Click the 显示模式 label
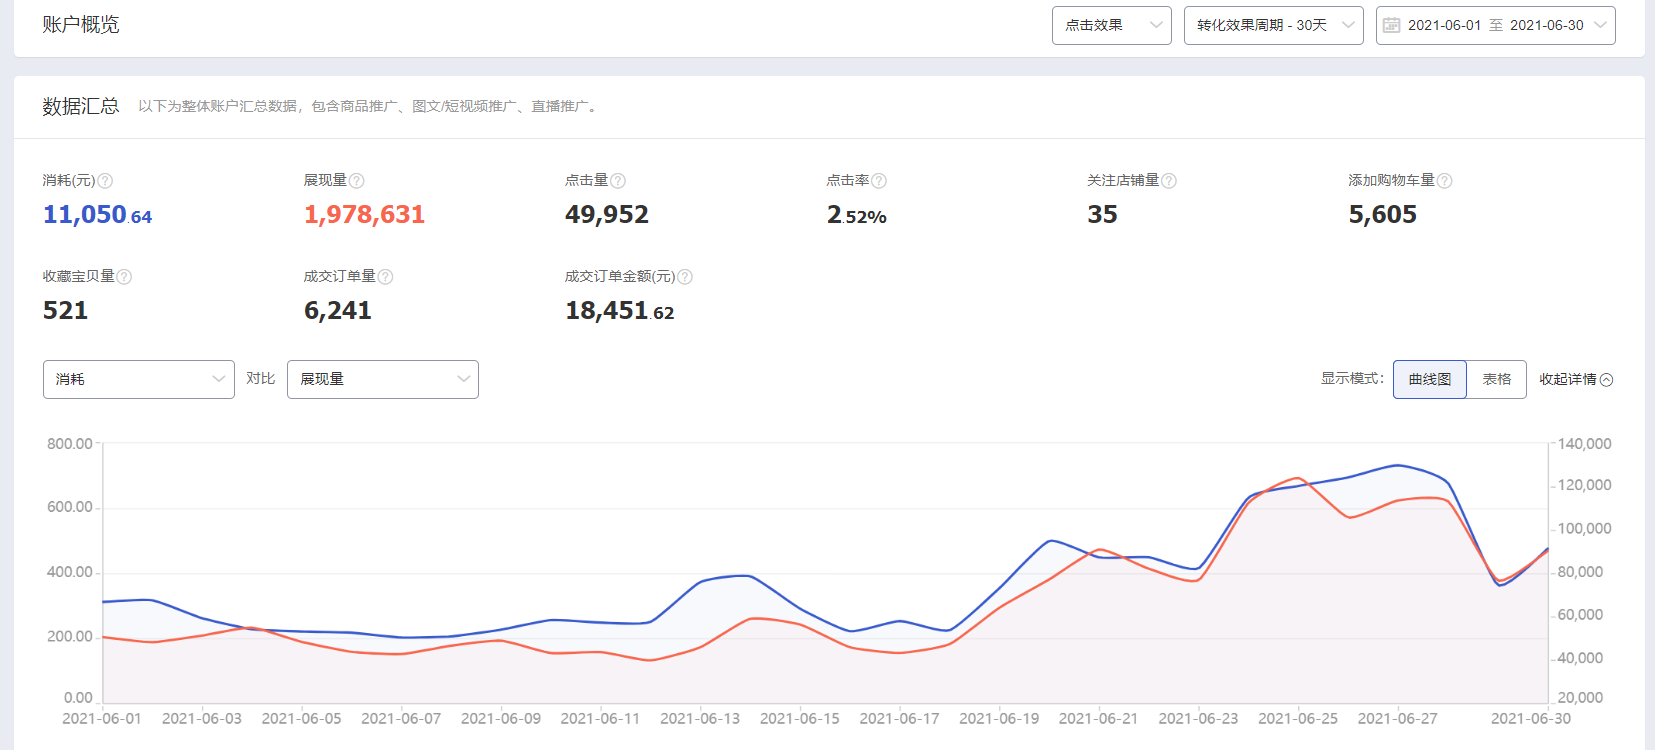 click(x=1352, y=378)
